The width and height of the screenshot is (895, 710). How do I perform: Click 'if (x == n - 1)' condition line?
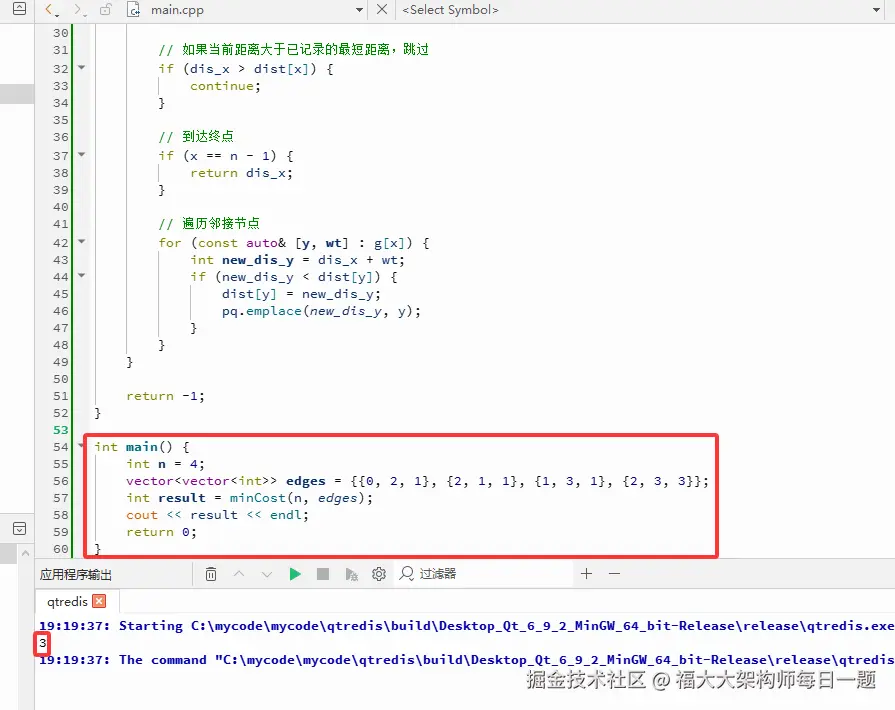tap(226, 156)
